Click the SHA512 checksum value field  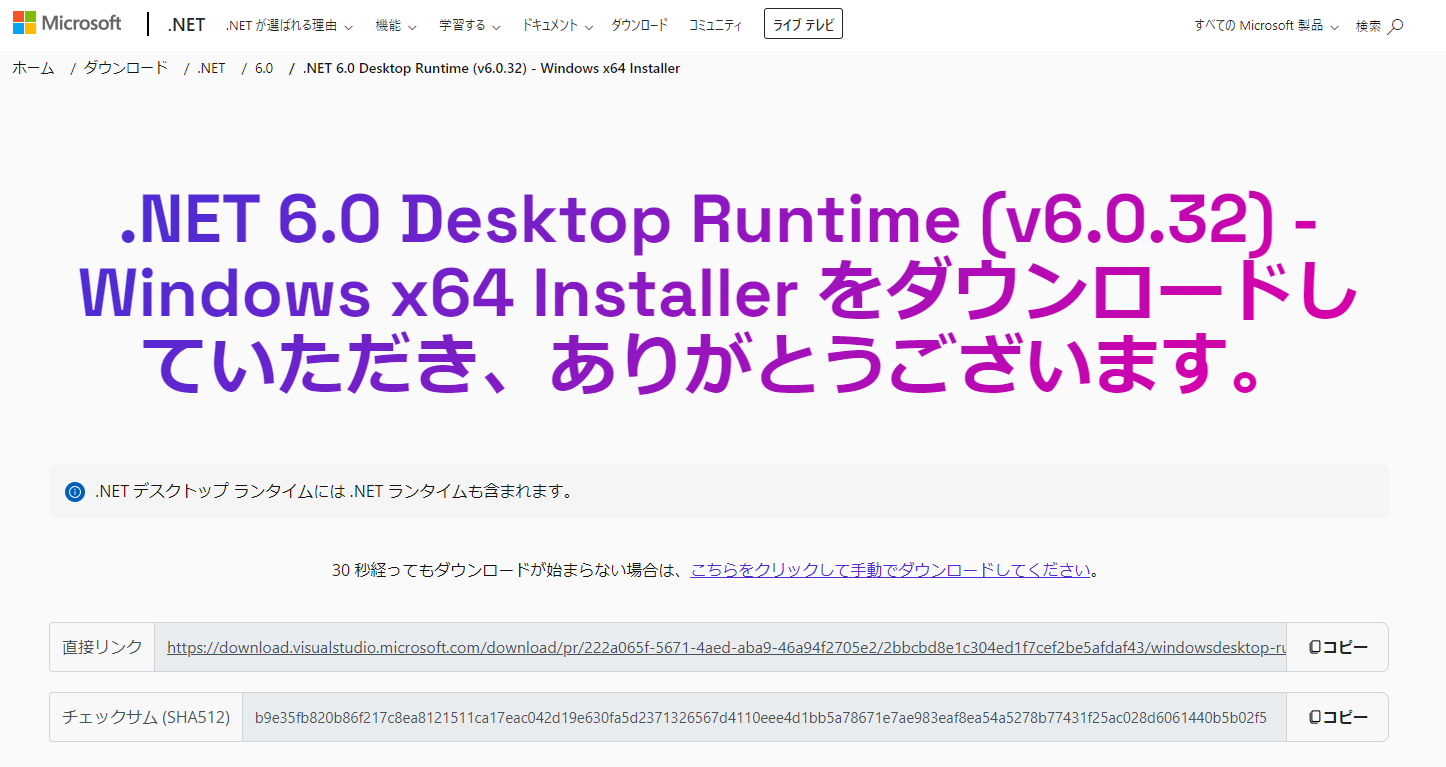pos(764,717)
